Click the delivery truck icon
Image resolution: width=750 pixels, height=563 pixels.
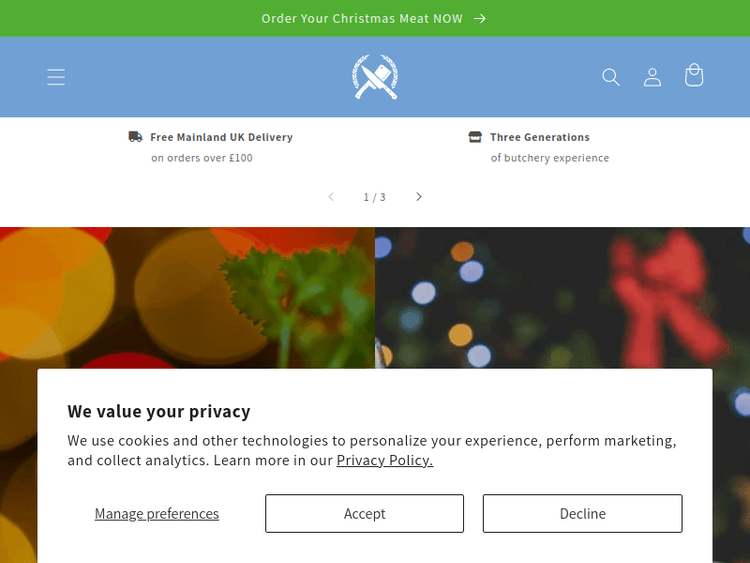pyautogui.click(x=135, y=137)
